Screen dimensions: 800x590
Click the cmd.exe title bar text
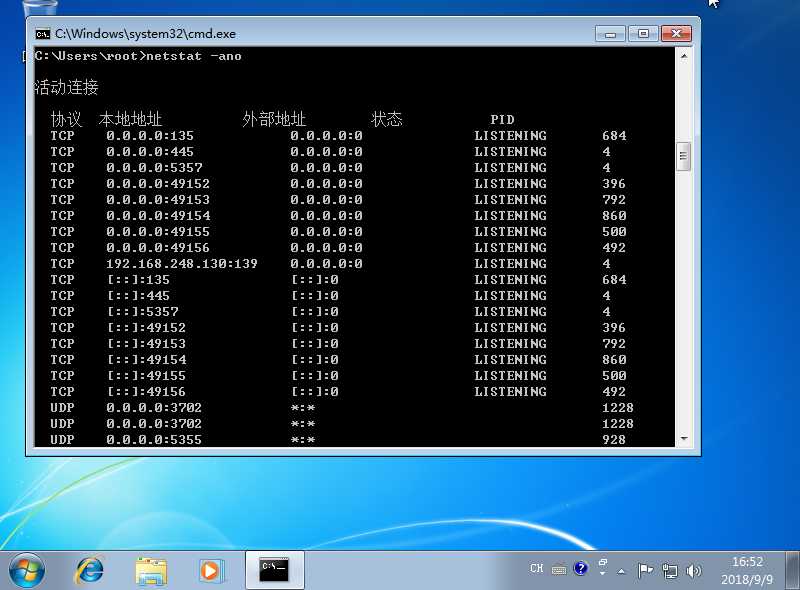[x=145, y=34]
